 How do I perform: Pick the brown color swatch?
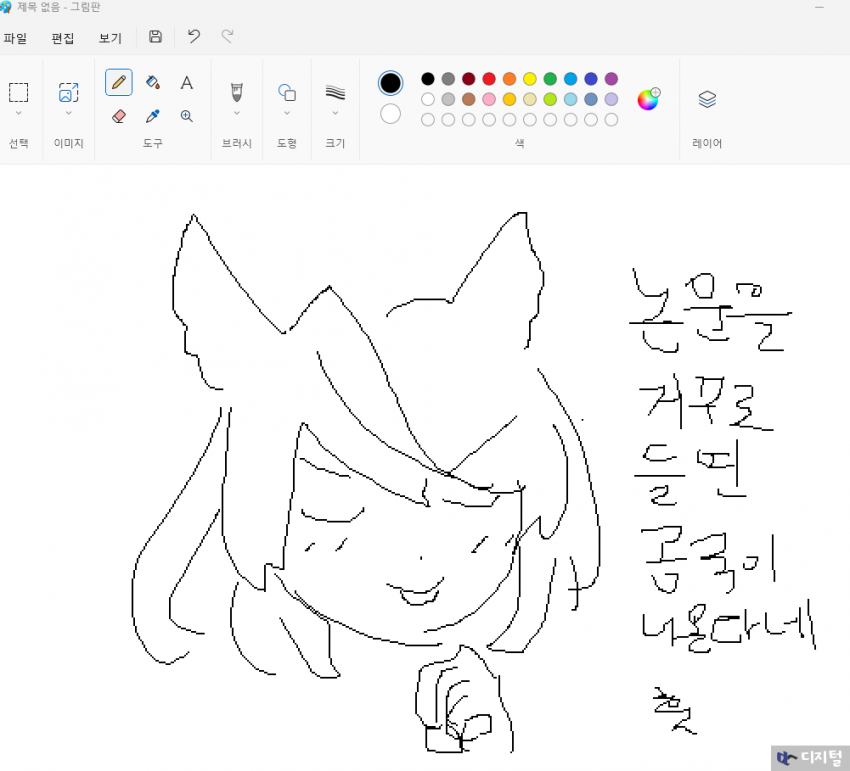click(468, 99)
